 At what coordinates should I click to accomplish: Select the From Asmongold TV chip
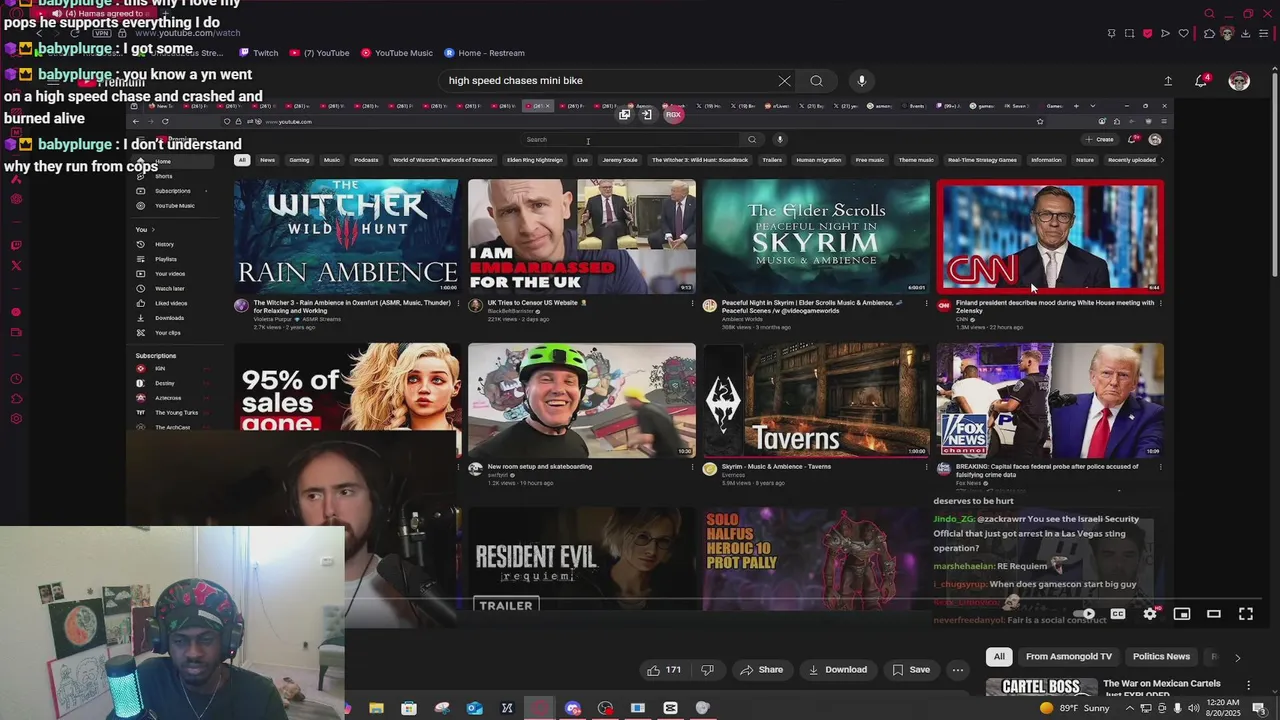[x=1069, y=657]
